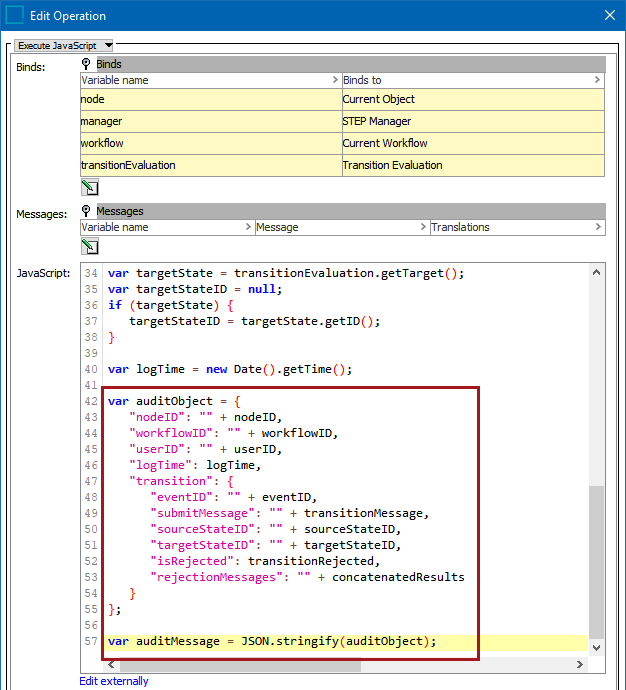Image resolution: width=626 pixels, height=690 pixels.
Task: Select the transitionEvaluation bind variable row
Action: 210,166
